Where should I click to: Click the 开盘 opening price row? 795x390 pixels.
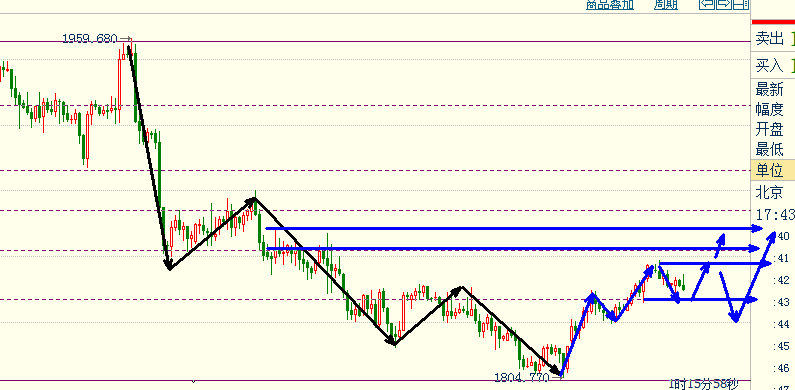click(x=773, y=129)
